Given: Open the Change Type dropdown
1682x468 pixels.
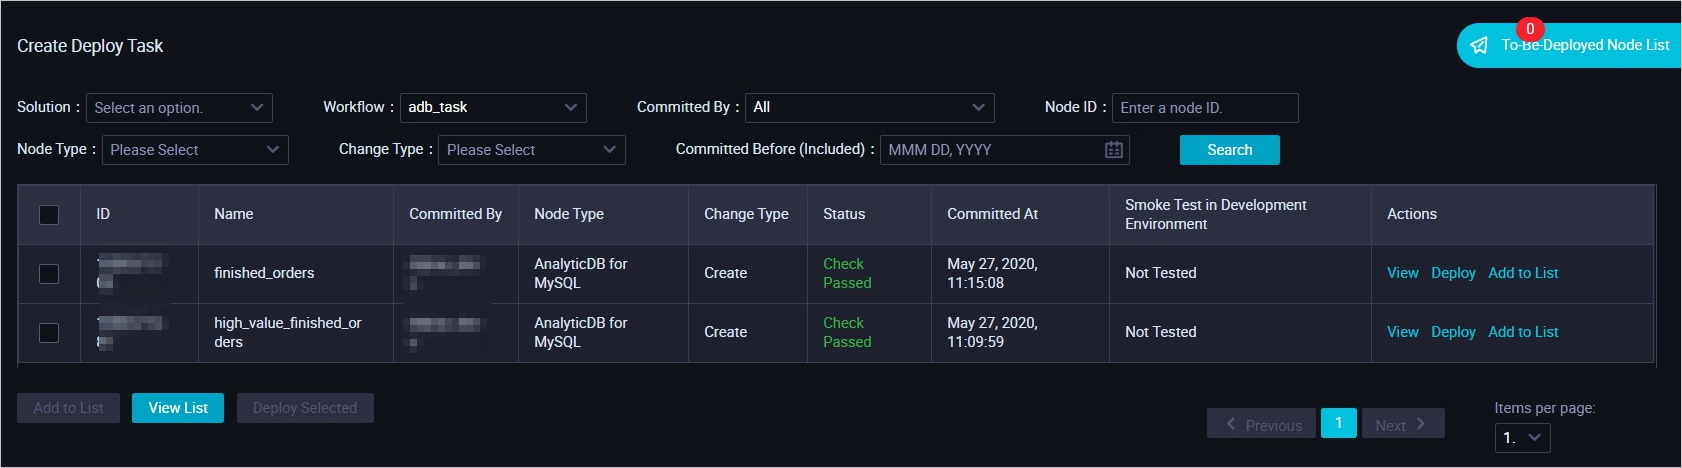Looking at the screenshot, I should pos(532,150).
